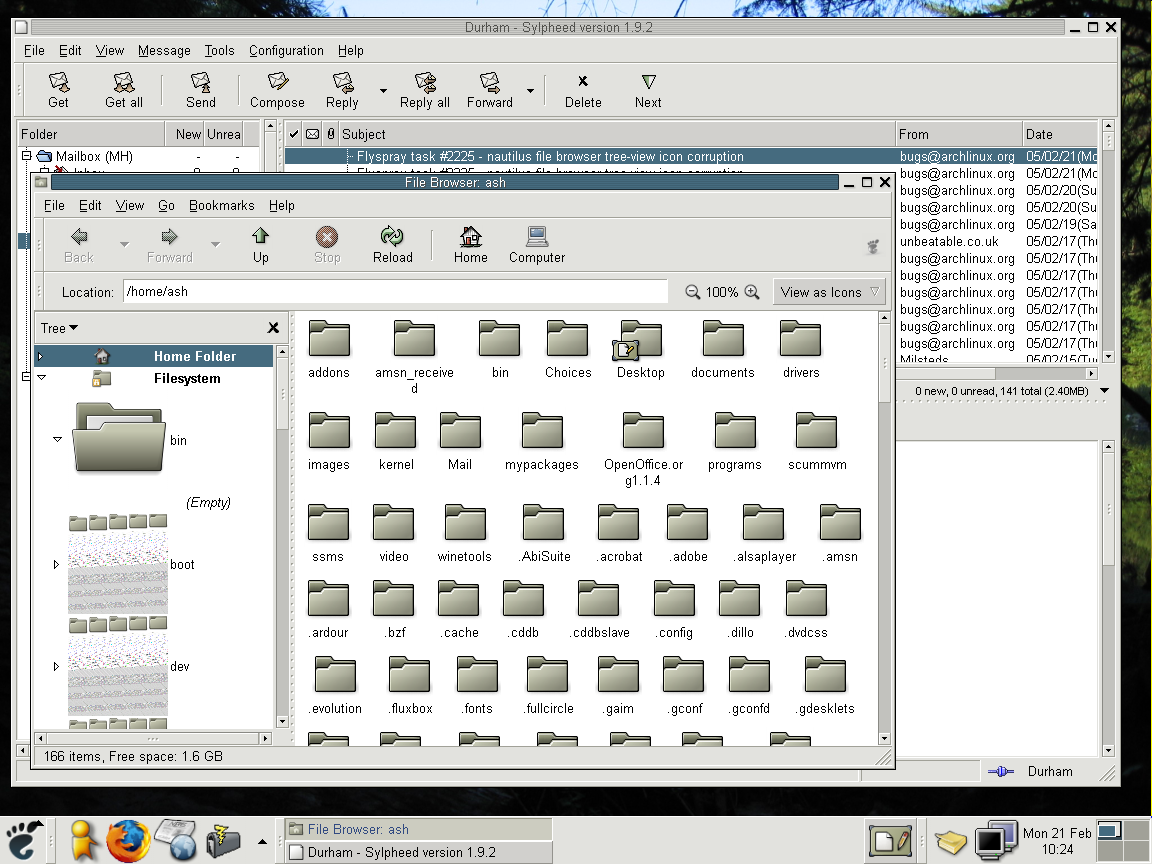Select the documents folder icon

(722, 341)
